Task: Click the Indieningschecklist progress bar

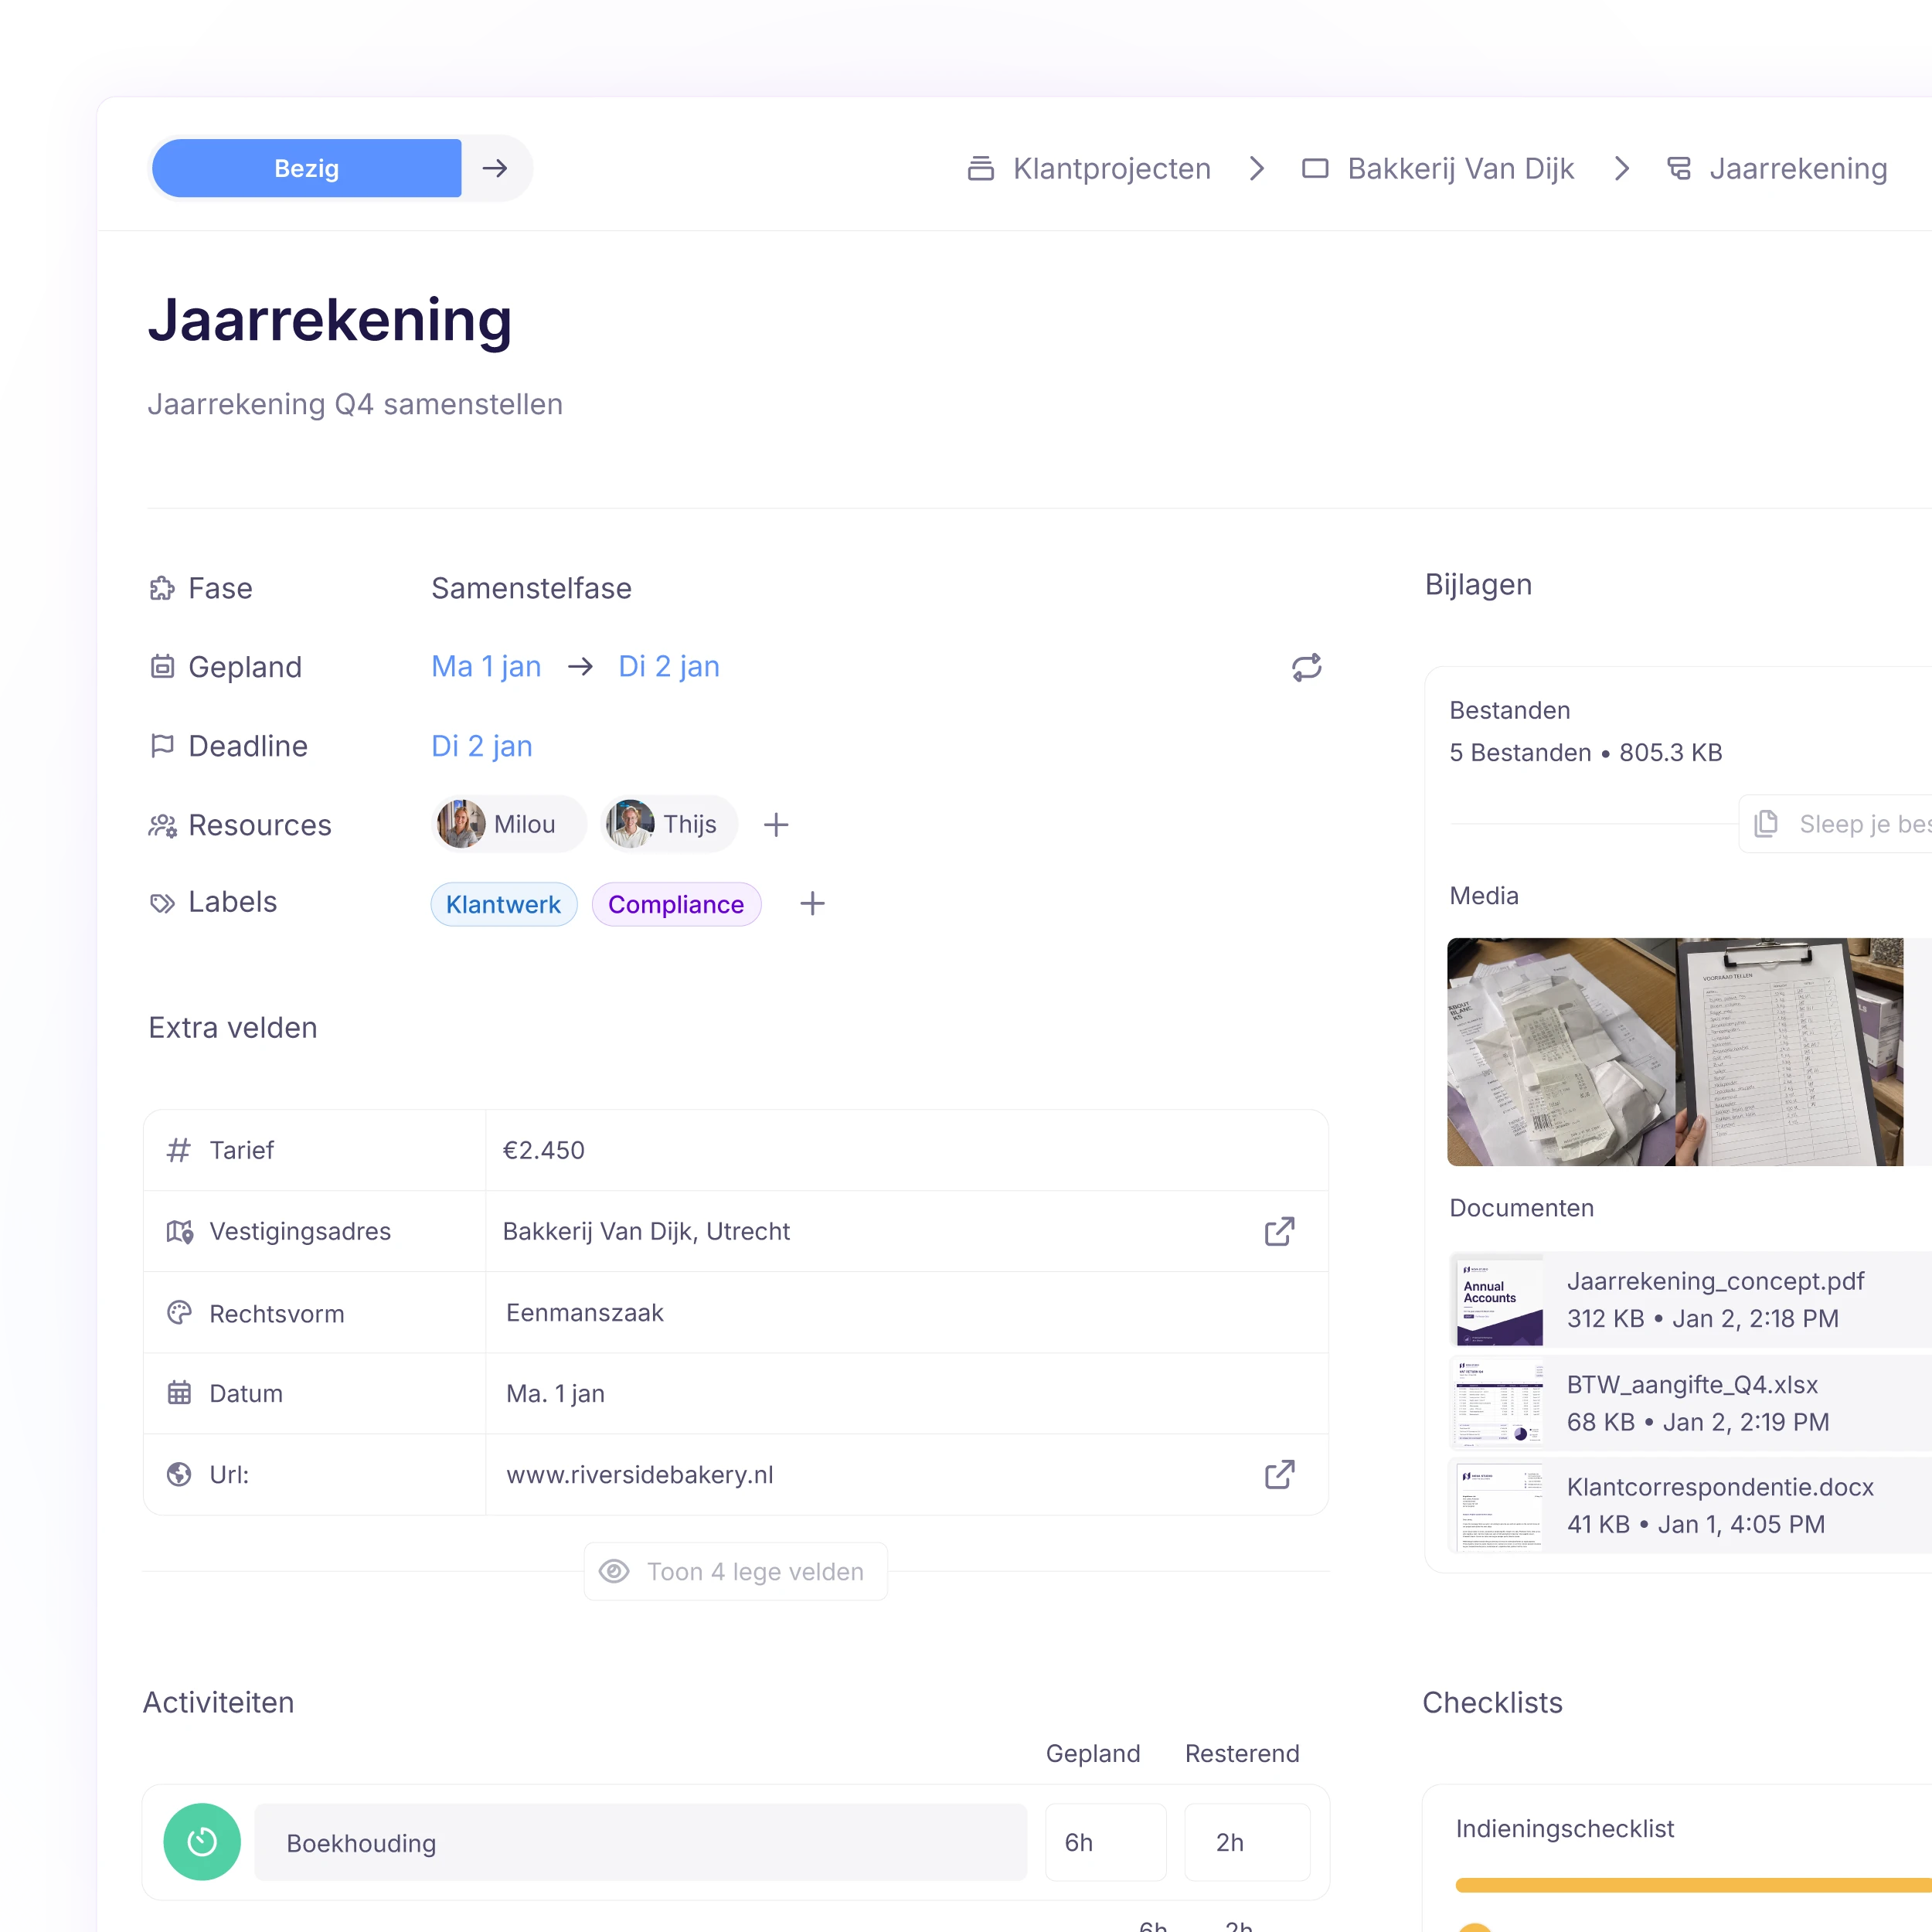Action: tap(1694, 1885)
